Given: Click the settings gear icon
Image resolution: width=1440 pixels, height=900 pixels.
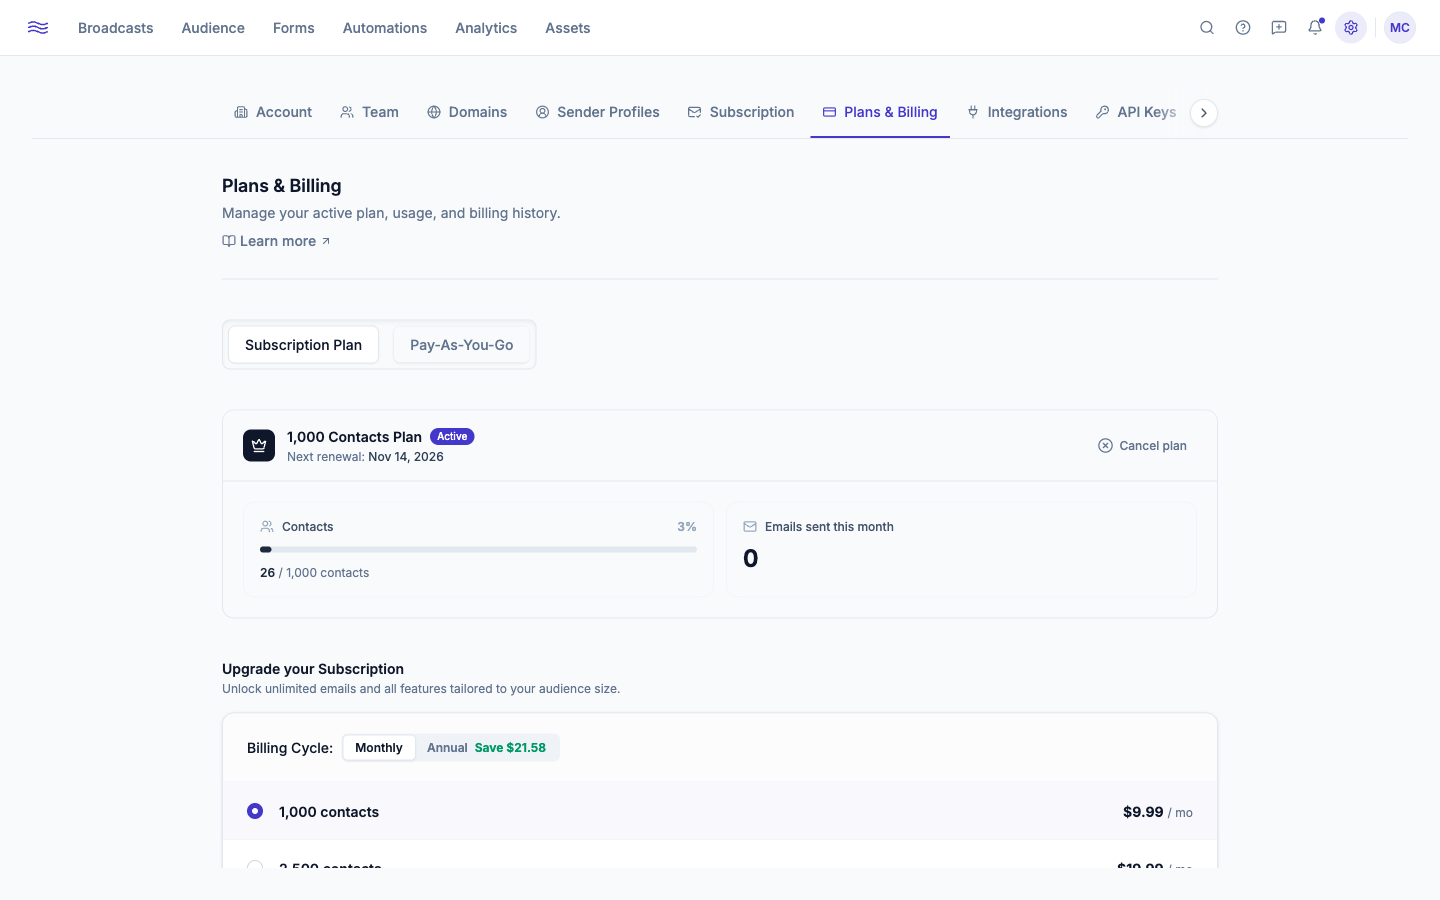Looking at the screenshot, I should coord(1351,28).
